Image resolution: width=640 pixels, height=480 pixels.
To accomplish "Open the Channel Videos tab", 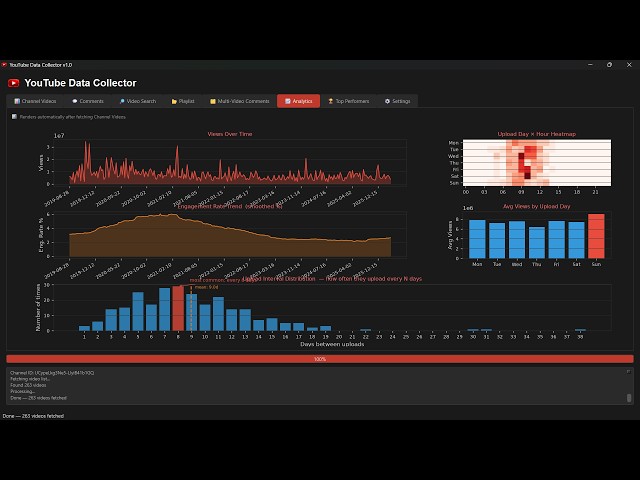I will 35,101.
